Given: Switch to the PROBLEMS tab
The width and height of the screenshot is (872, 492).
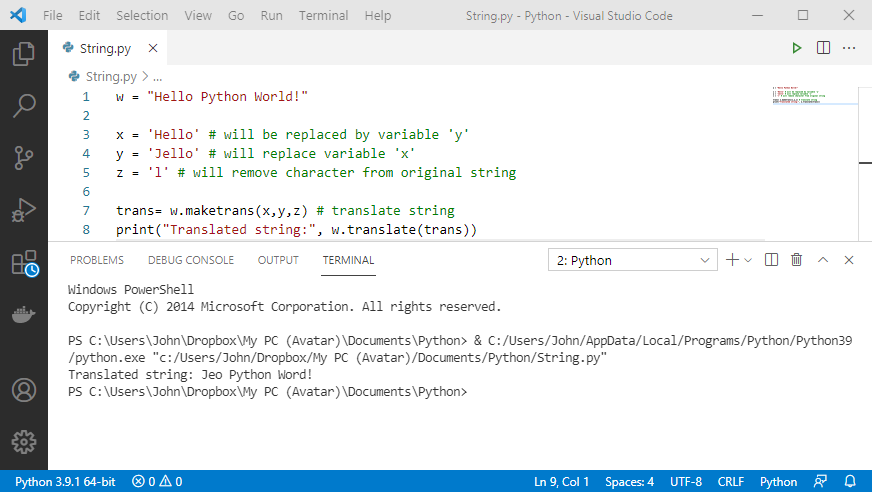Looking at the screenshot, I should [97, 260].
